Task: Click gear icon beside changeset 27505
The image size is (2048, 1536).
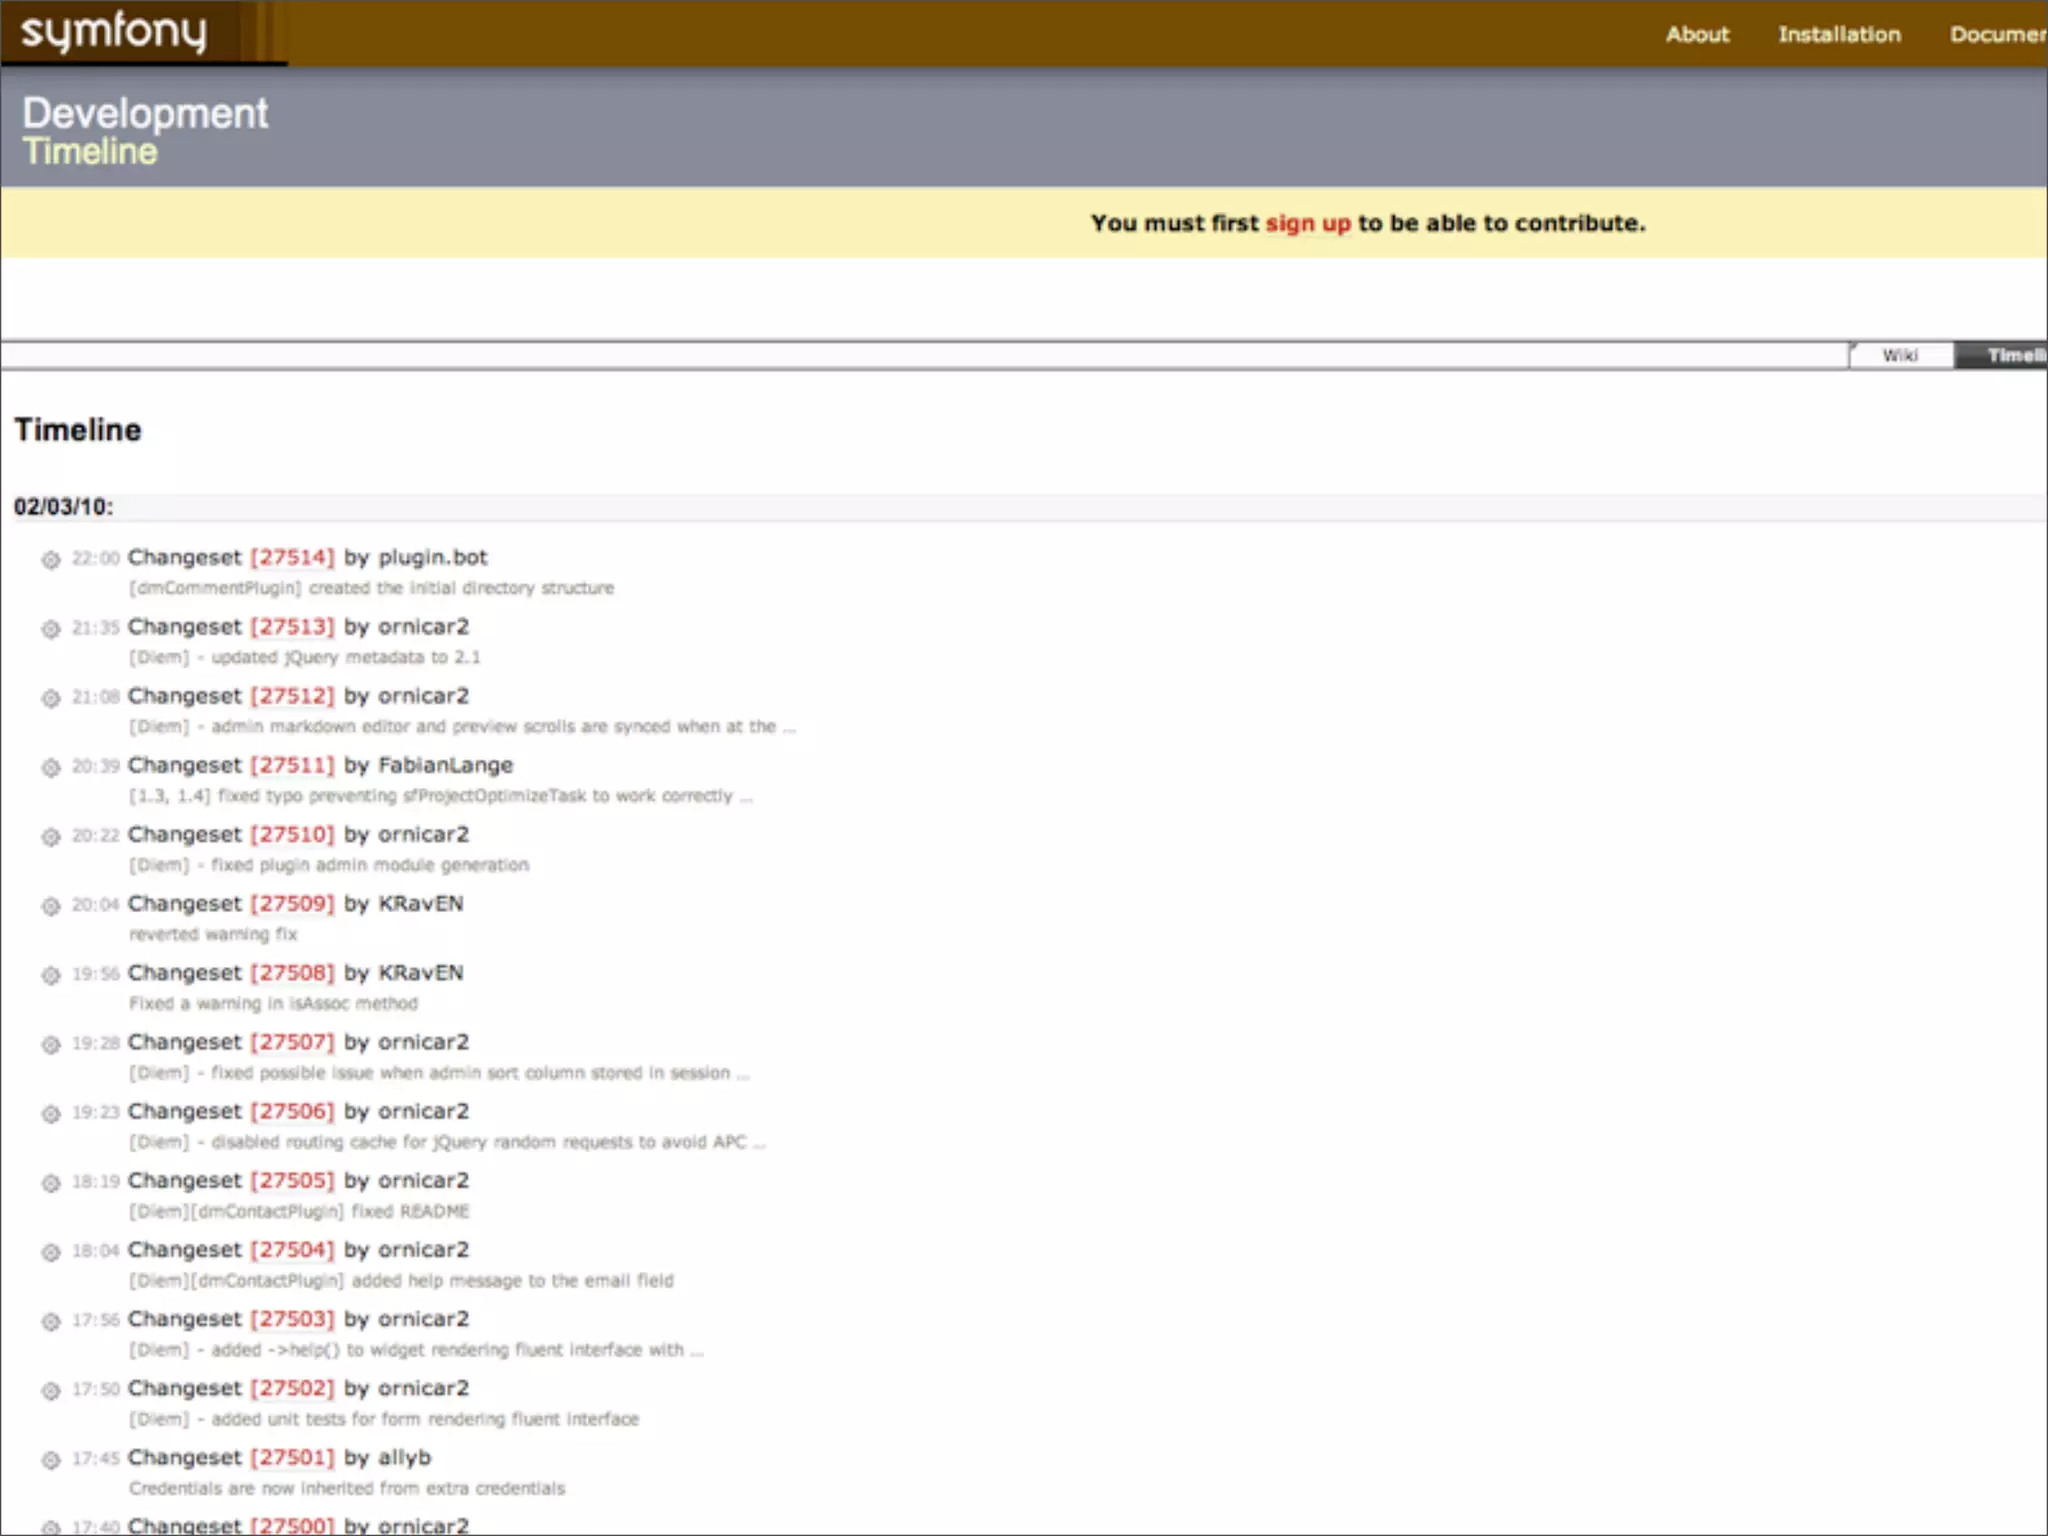Action: click(x=50, y=1182)
